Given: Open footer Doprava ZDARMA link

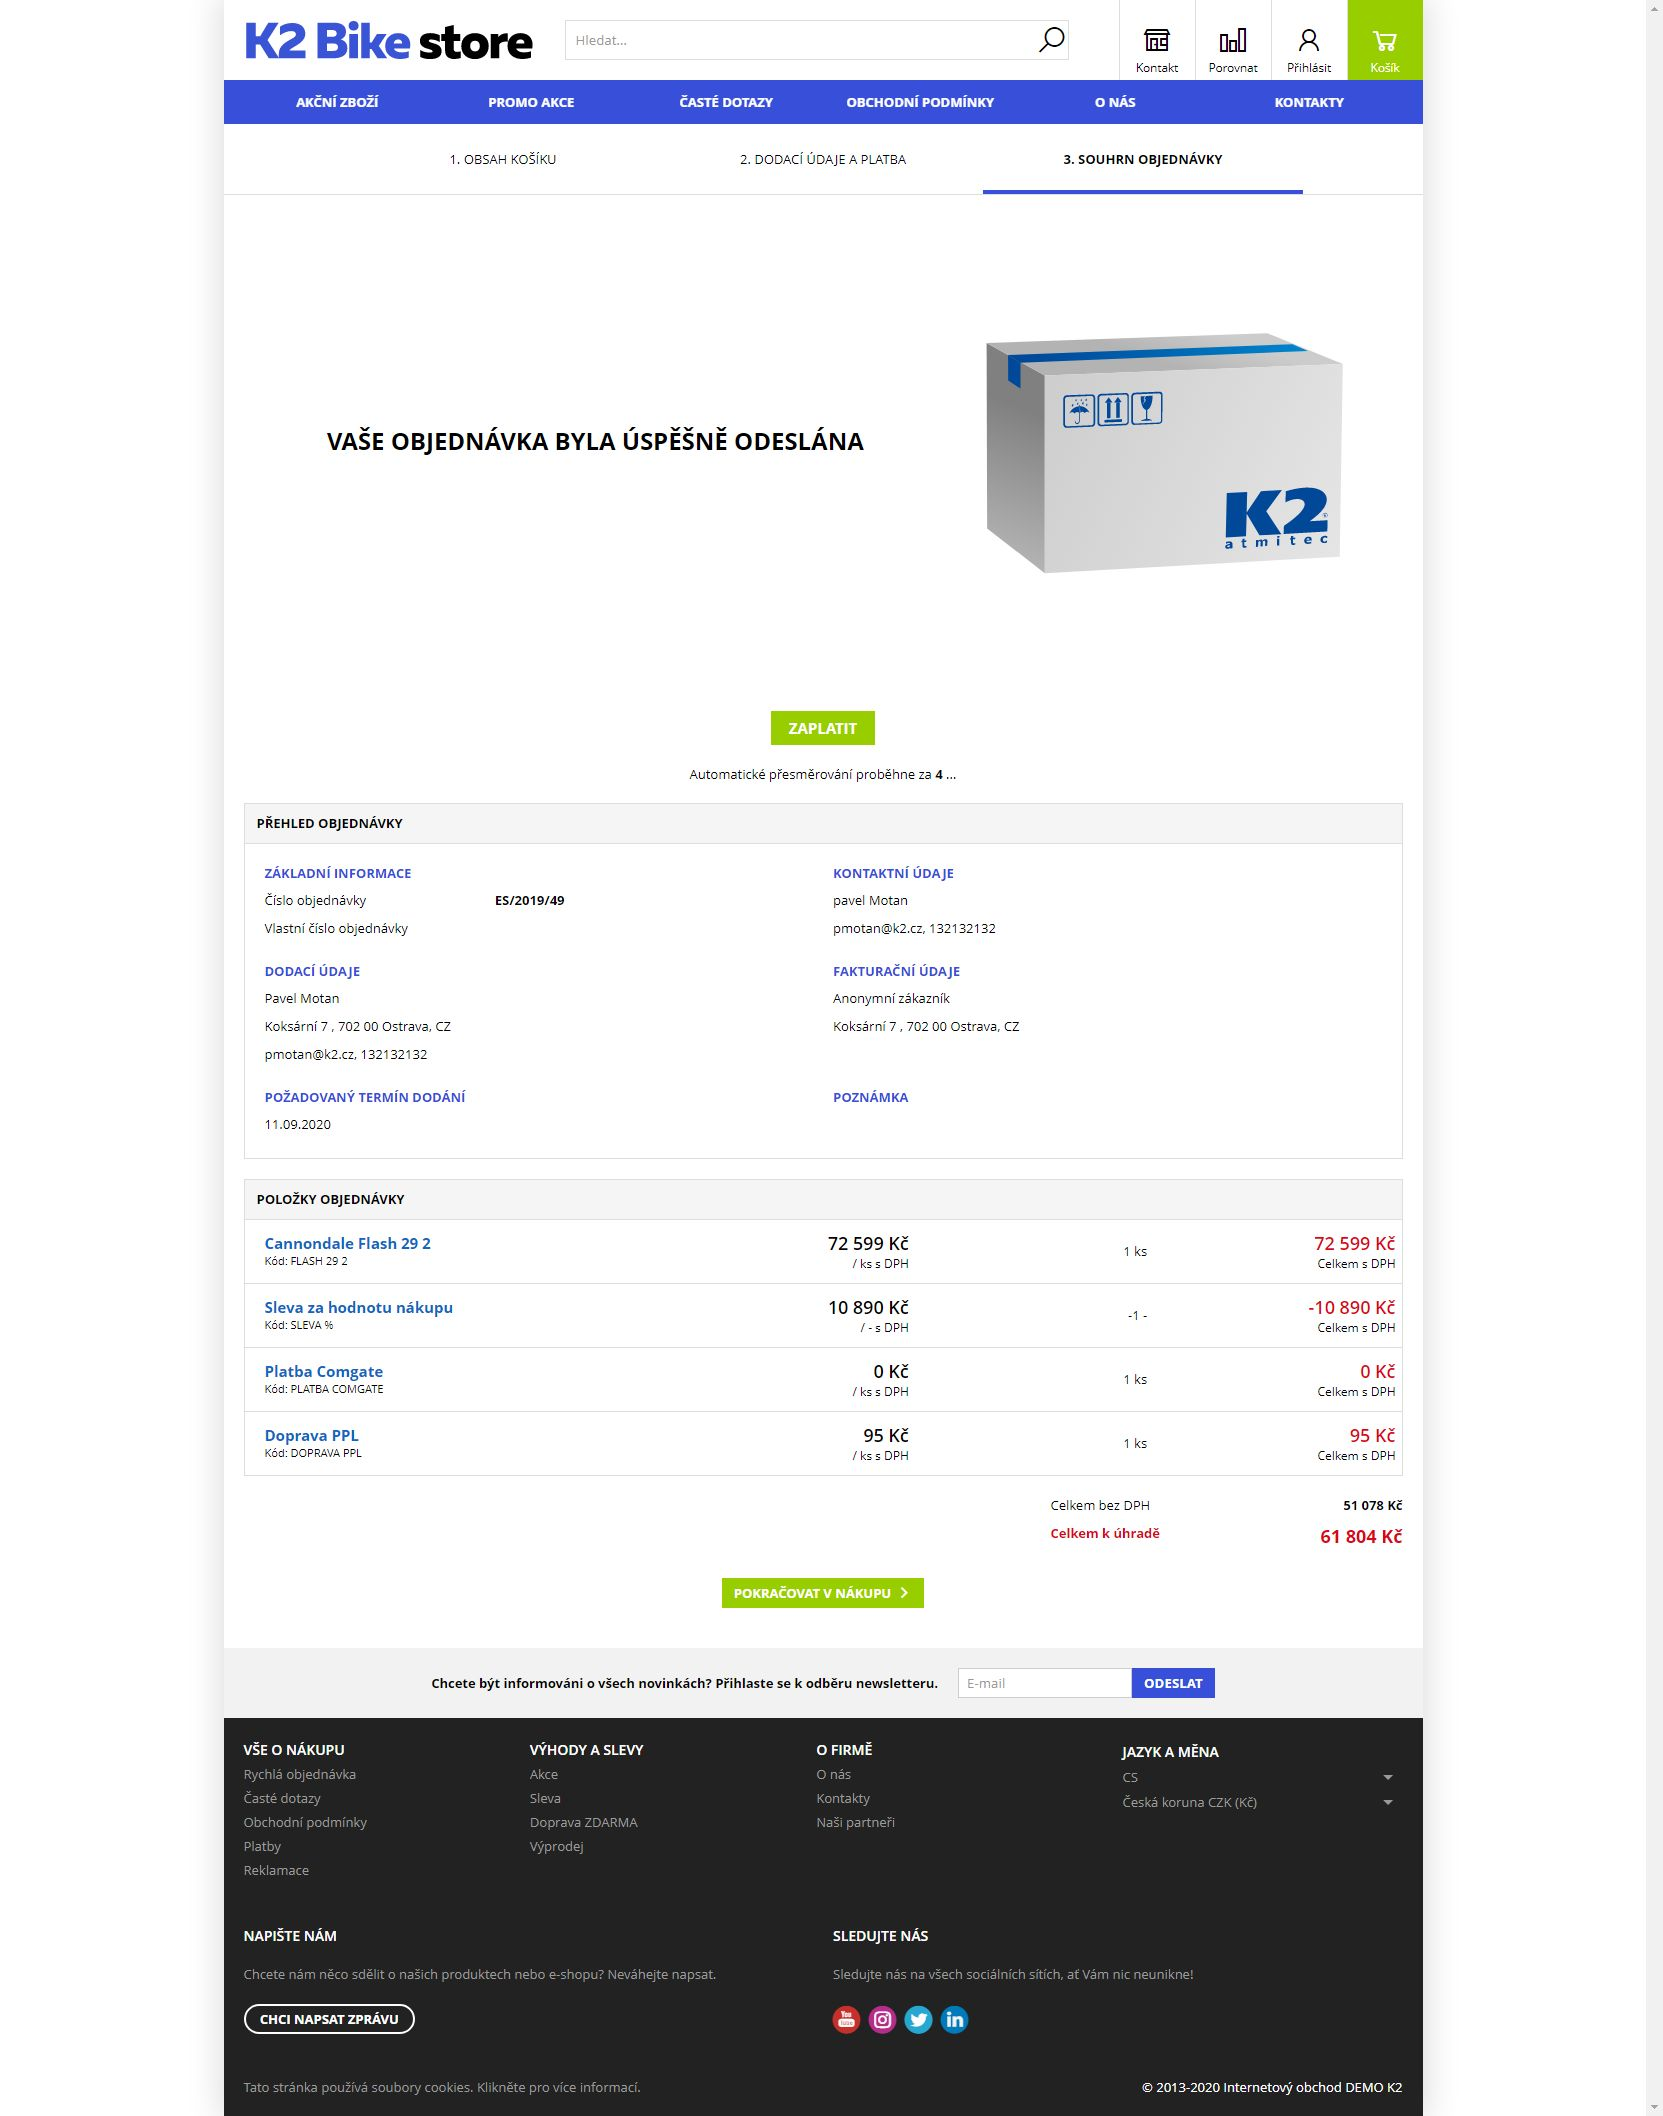Looking at the screenshot, I should [x=584, y=1822].
